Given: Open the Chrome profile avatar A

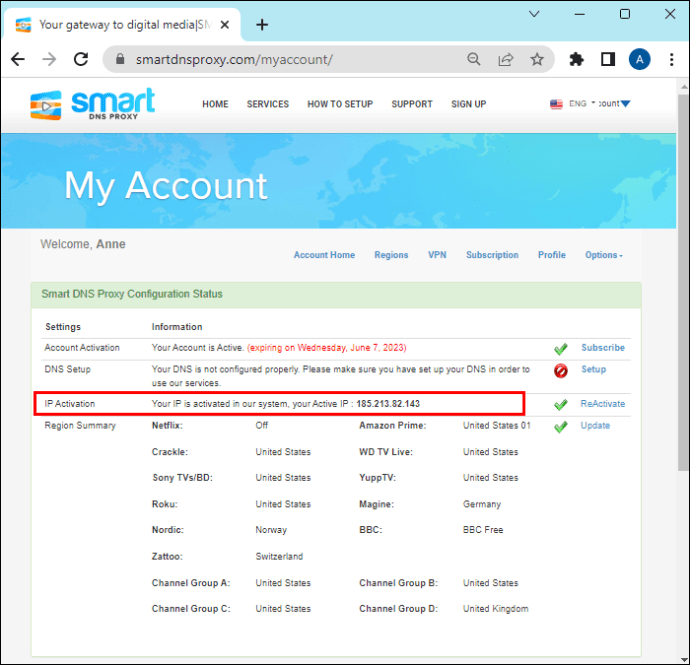Looking at the screenshot, I should pyautogui.click(x=639, y=59).
